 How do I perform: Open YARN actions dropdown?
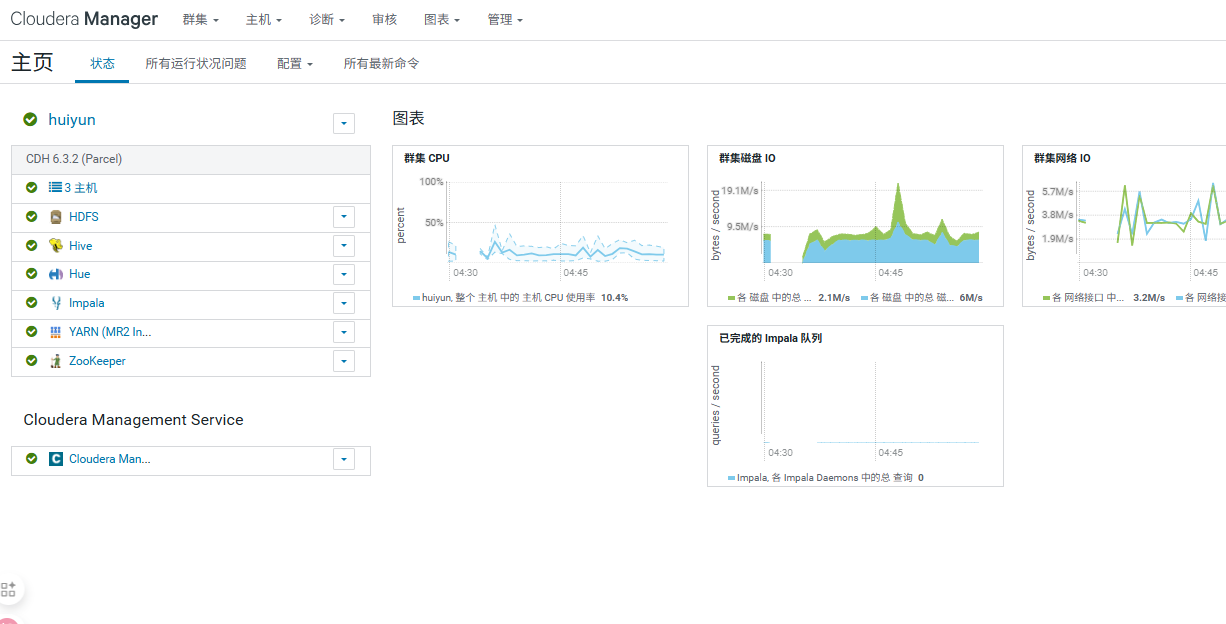344,332
